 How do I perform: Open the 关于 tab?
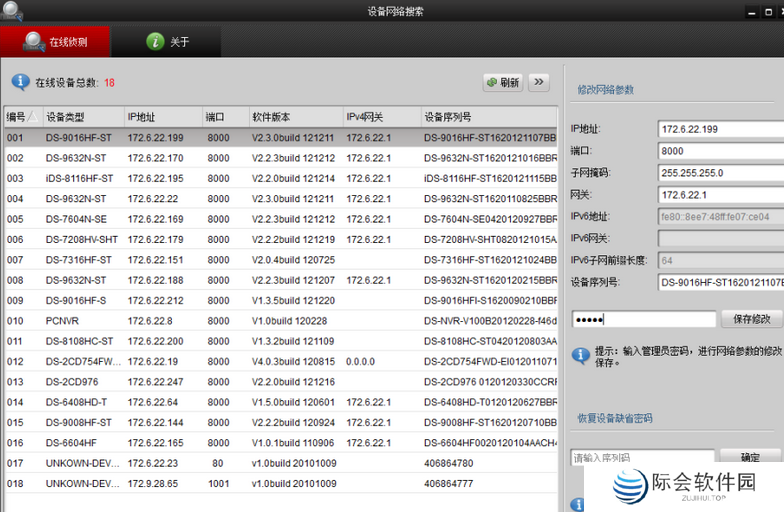click(166, 41)
